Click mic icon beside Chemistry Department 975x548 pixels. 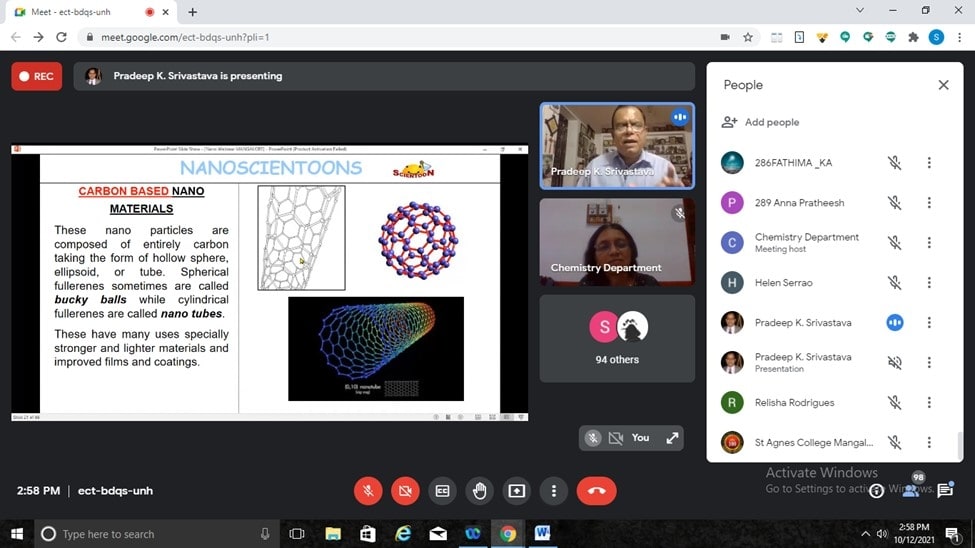tap(895, 243)
